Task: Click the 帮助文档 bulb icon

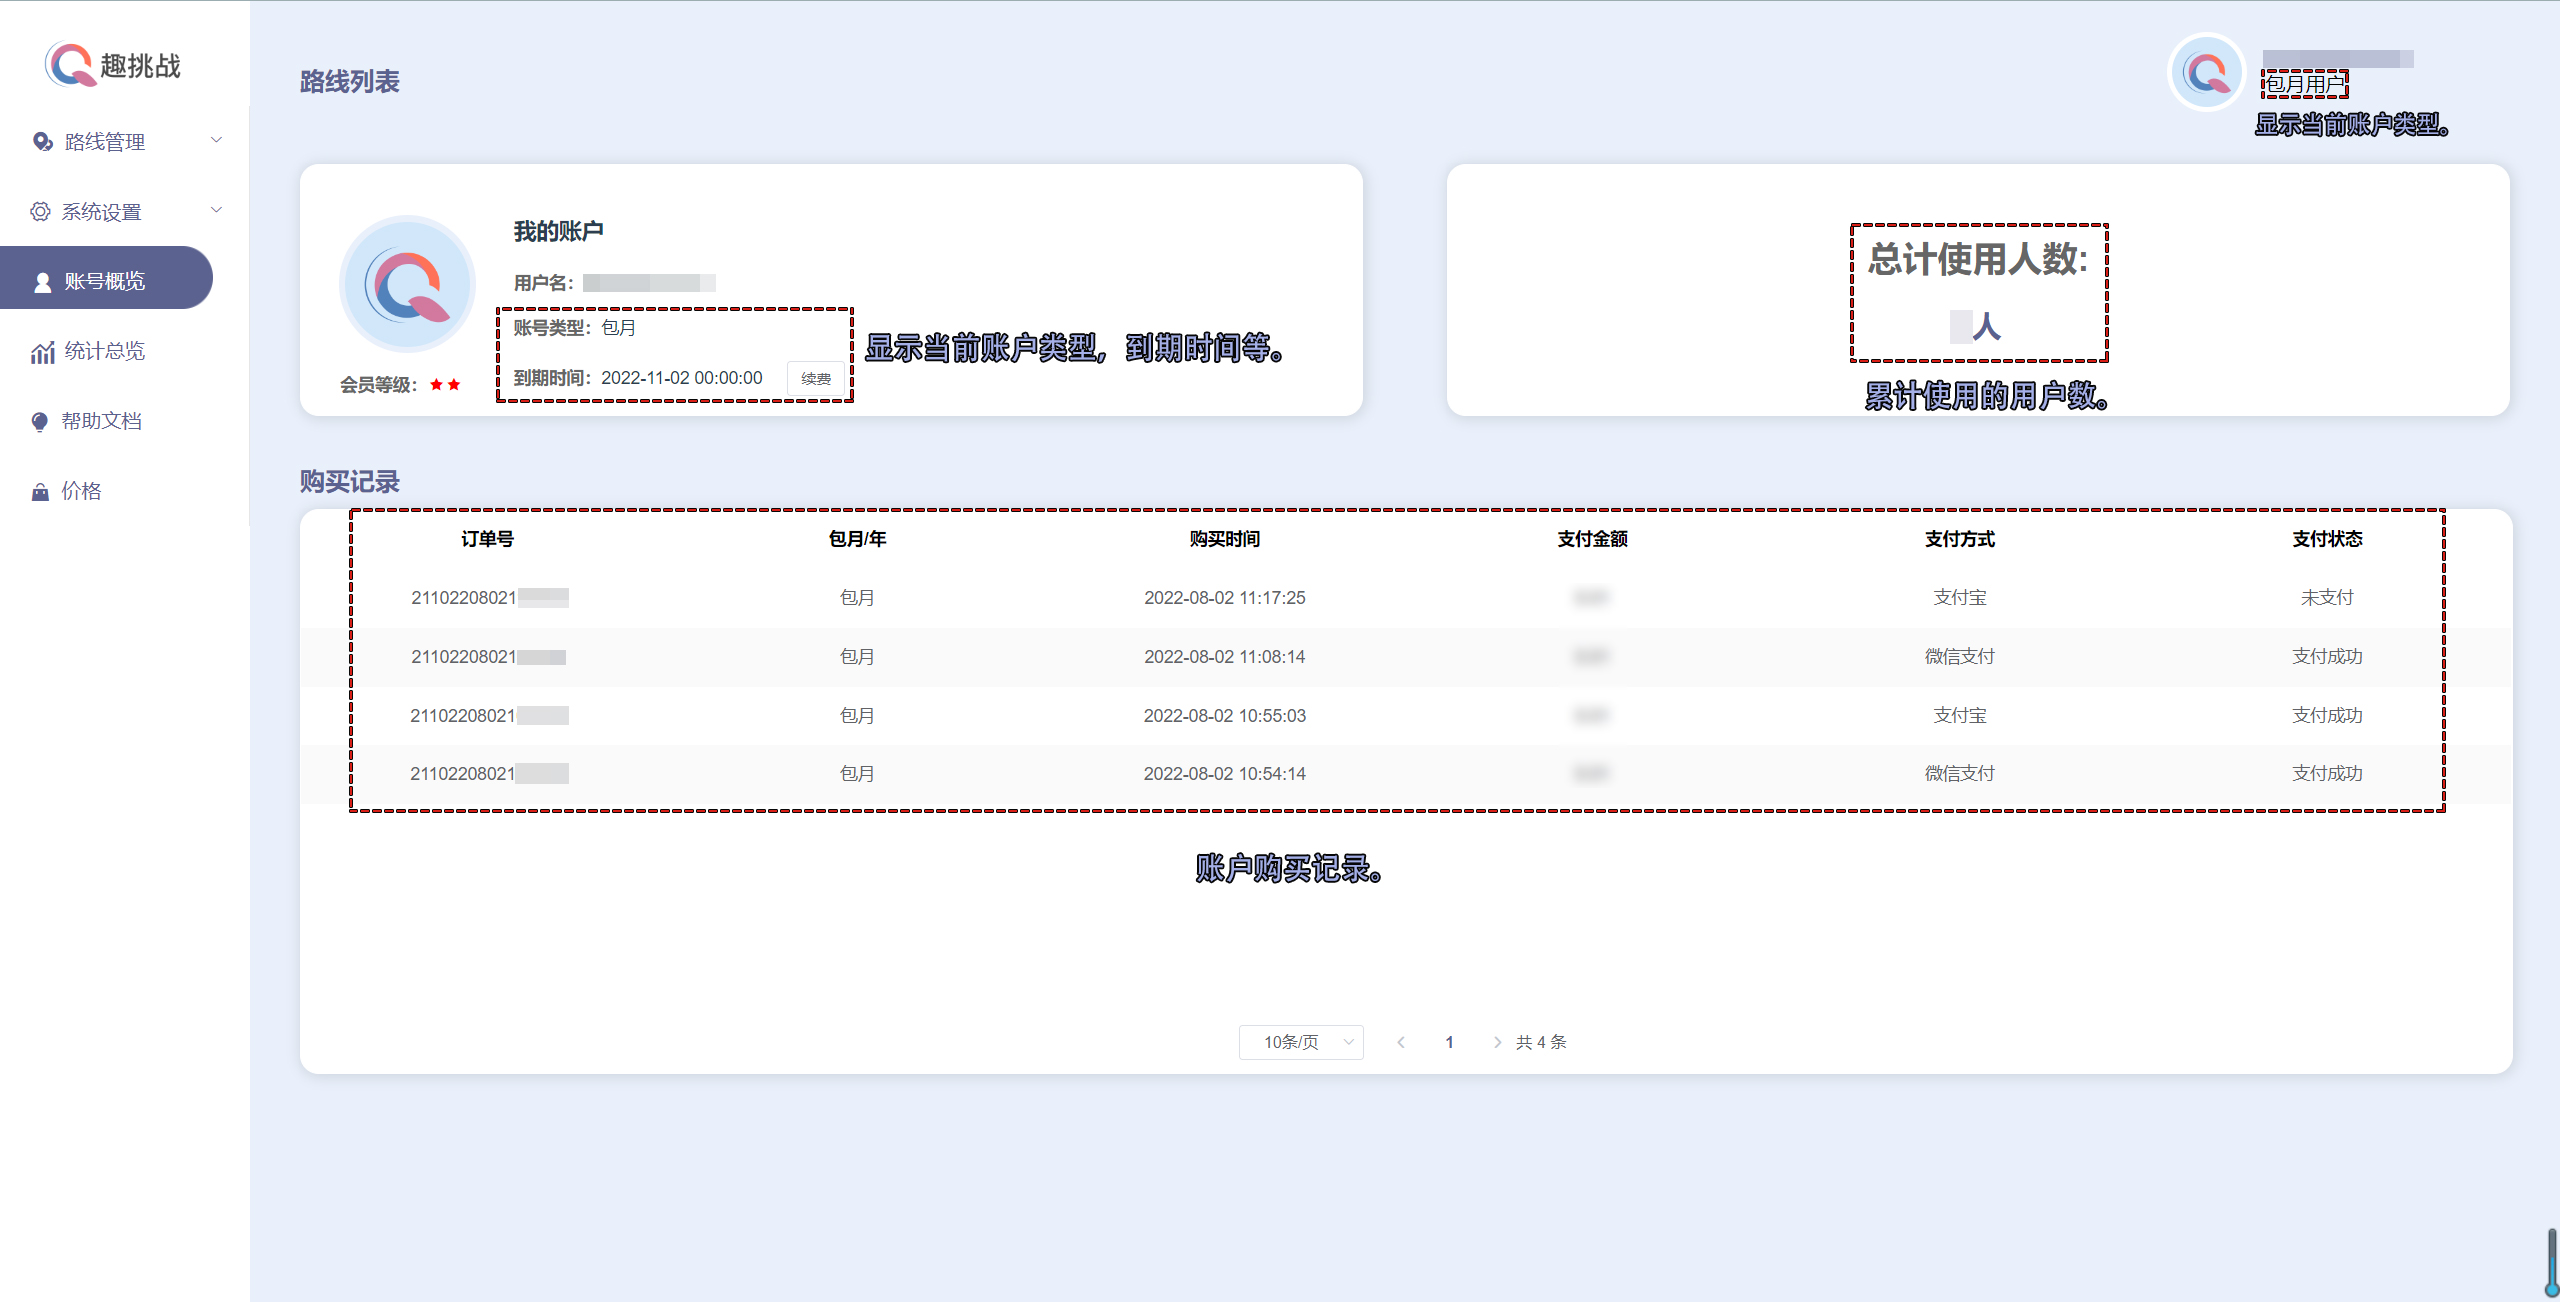Action: [40, 422]
